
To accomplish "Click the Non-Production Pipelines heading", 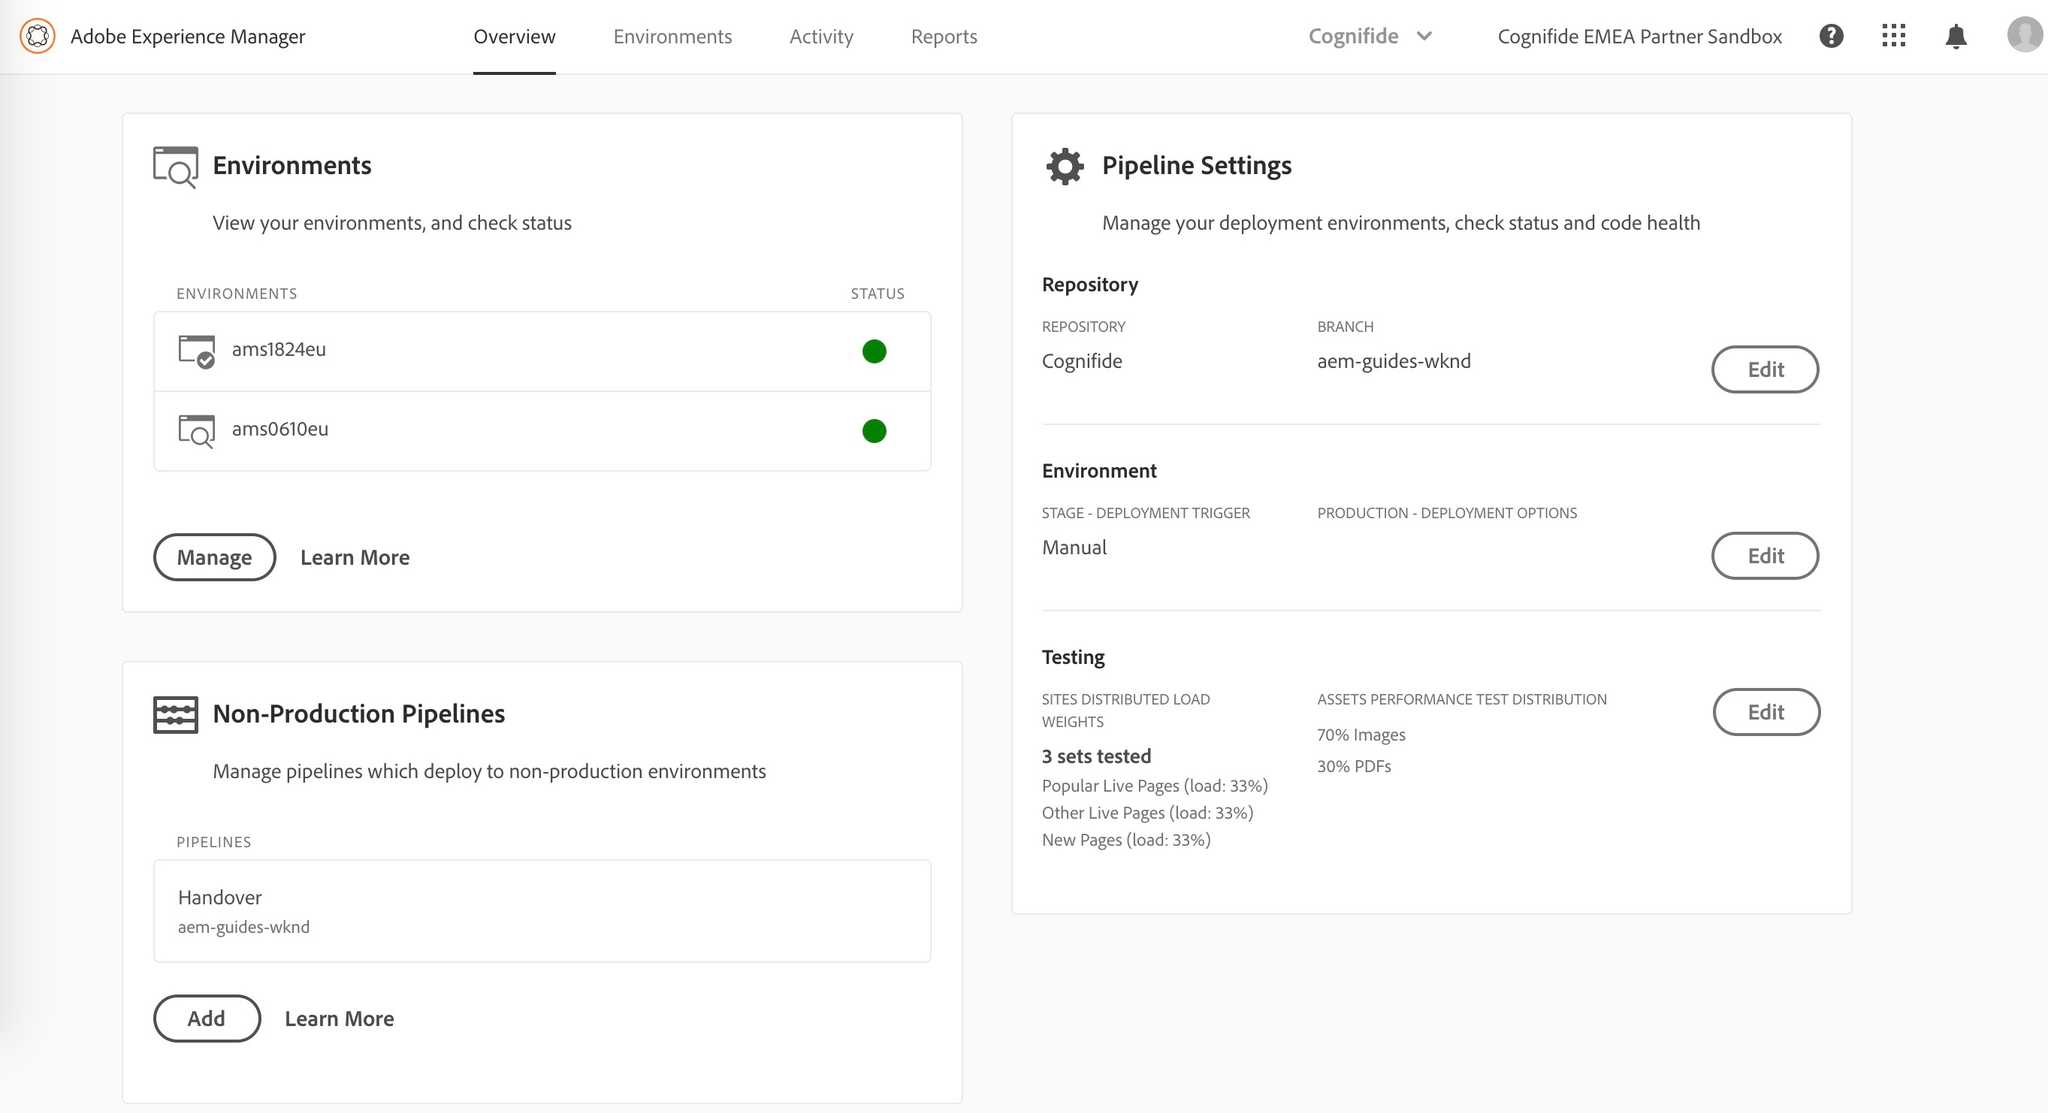I will pyautogui.click(x=359, y=713).
